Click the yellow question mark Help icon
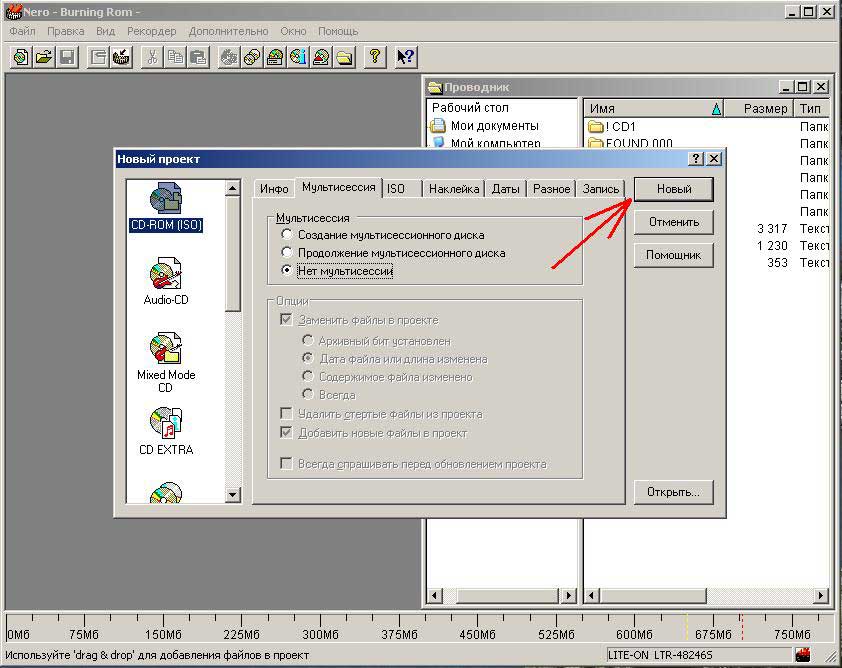Viewport: 842px width, 668px height. tap(375, 56)
